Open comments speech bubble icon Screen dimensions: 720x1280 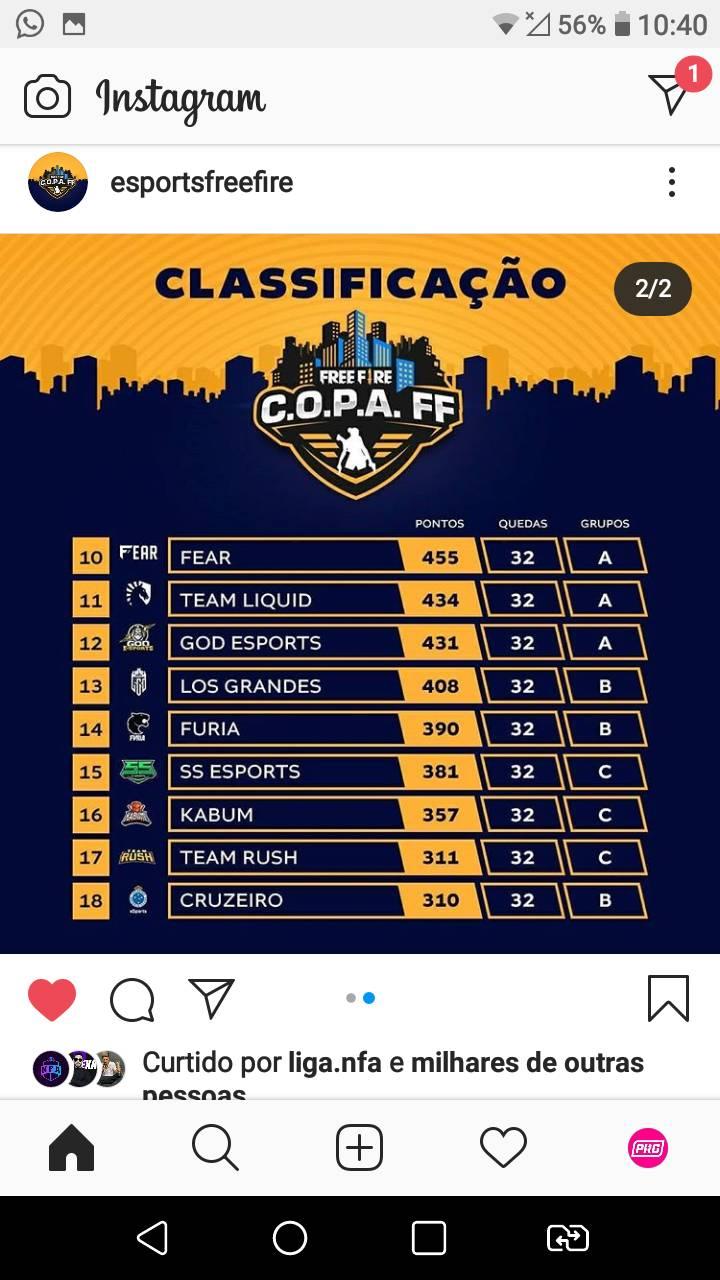coord(132,999)
